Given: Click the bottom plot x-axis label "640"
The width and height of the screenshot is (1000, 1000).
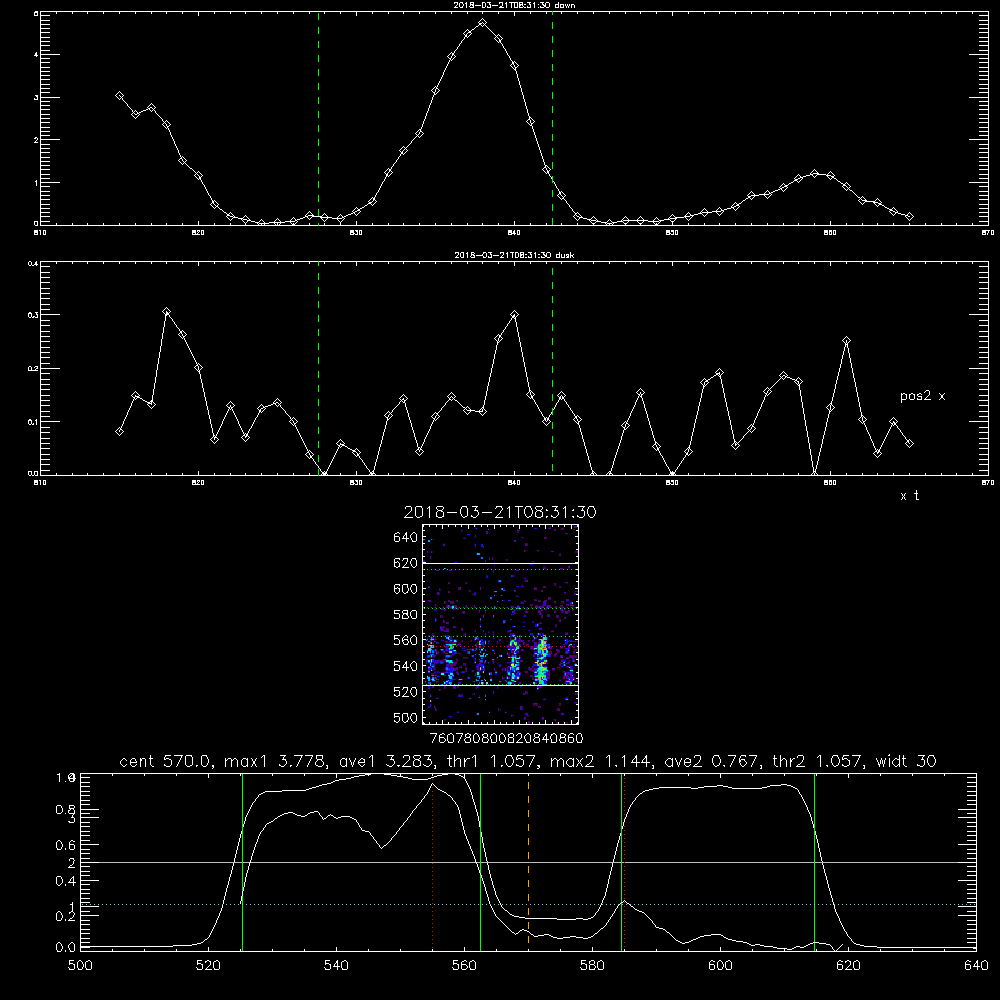Looking at the screenshot, I should pos(976,965).
